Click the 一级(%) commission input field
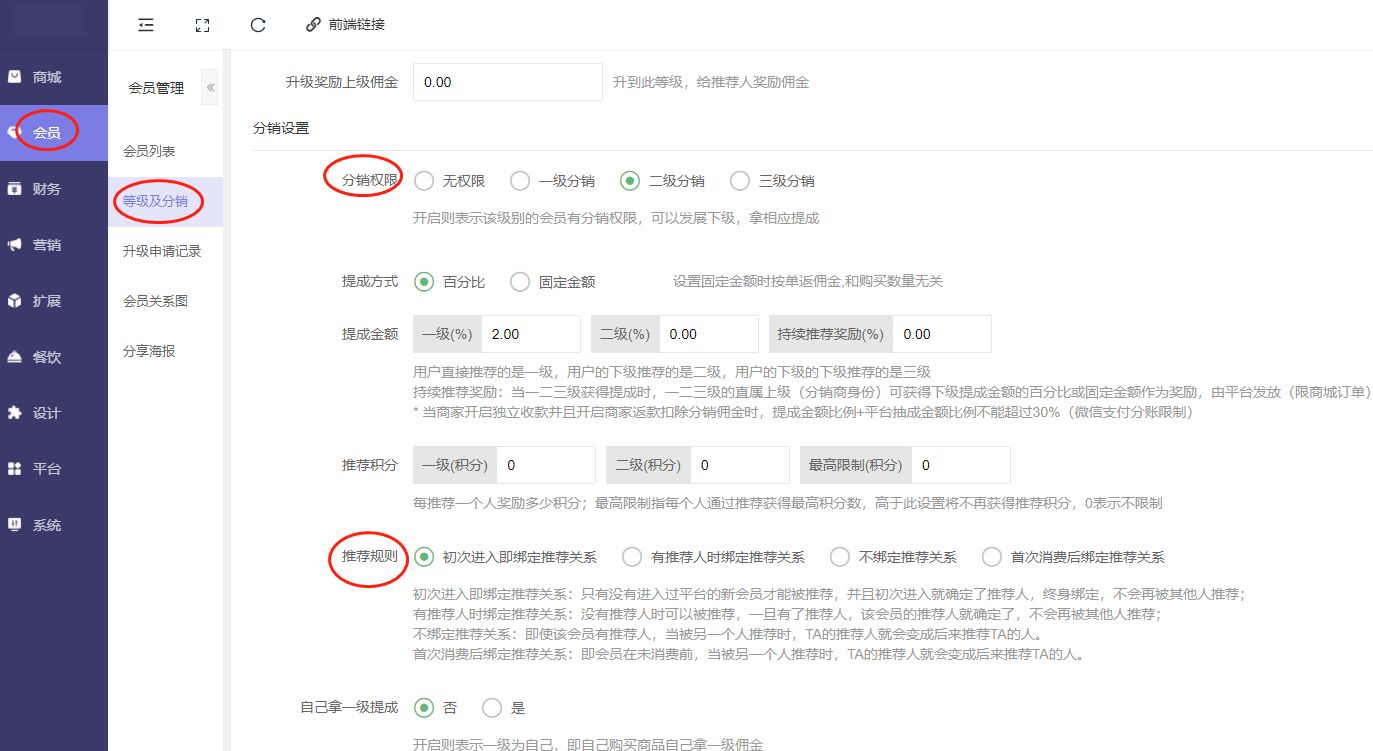 pos(530,334)
